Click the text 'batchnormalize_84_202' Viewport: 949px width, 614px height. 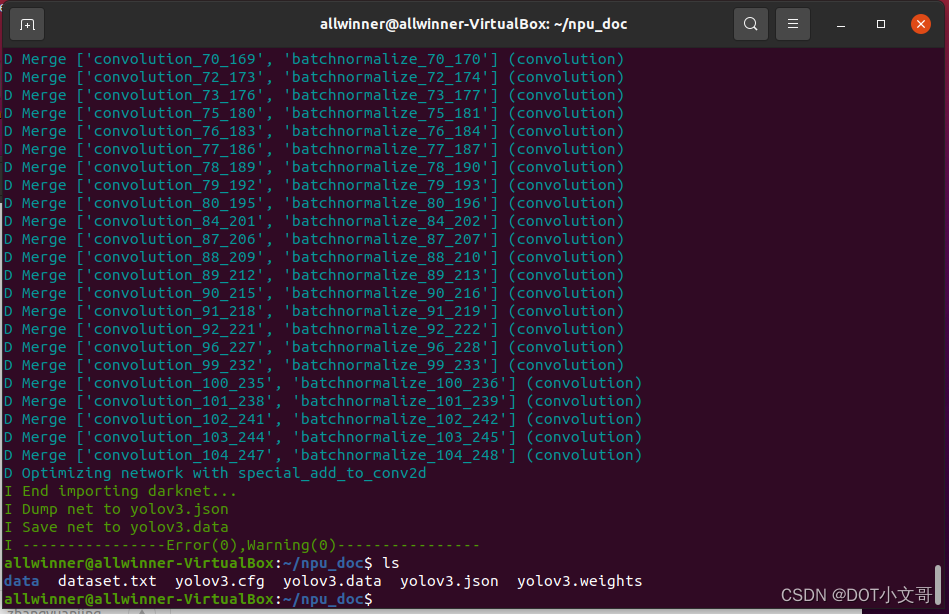coord(386,222)
